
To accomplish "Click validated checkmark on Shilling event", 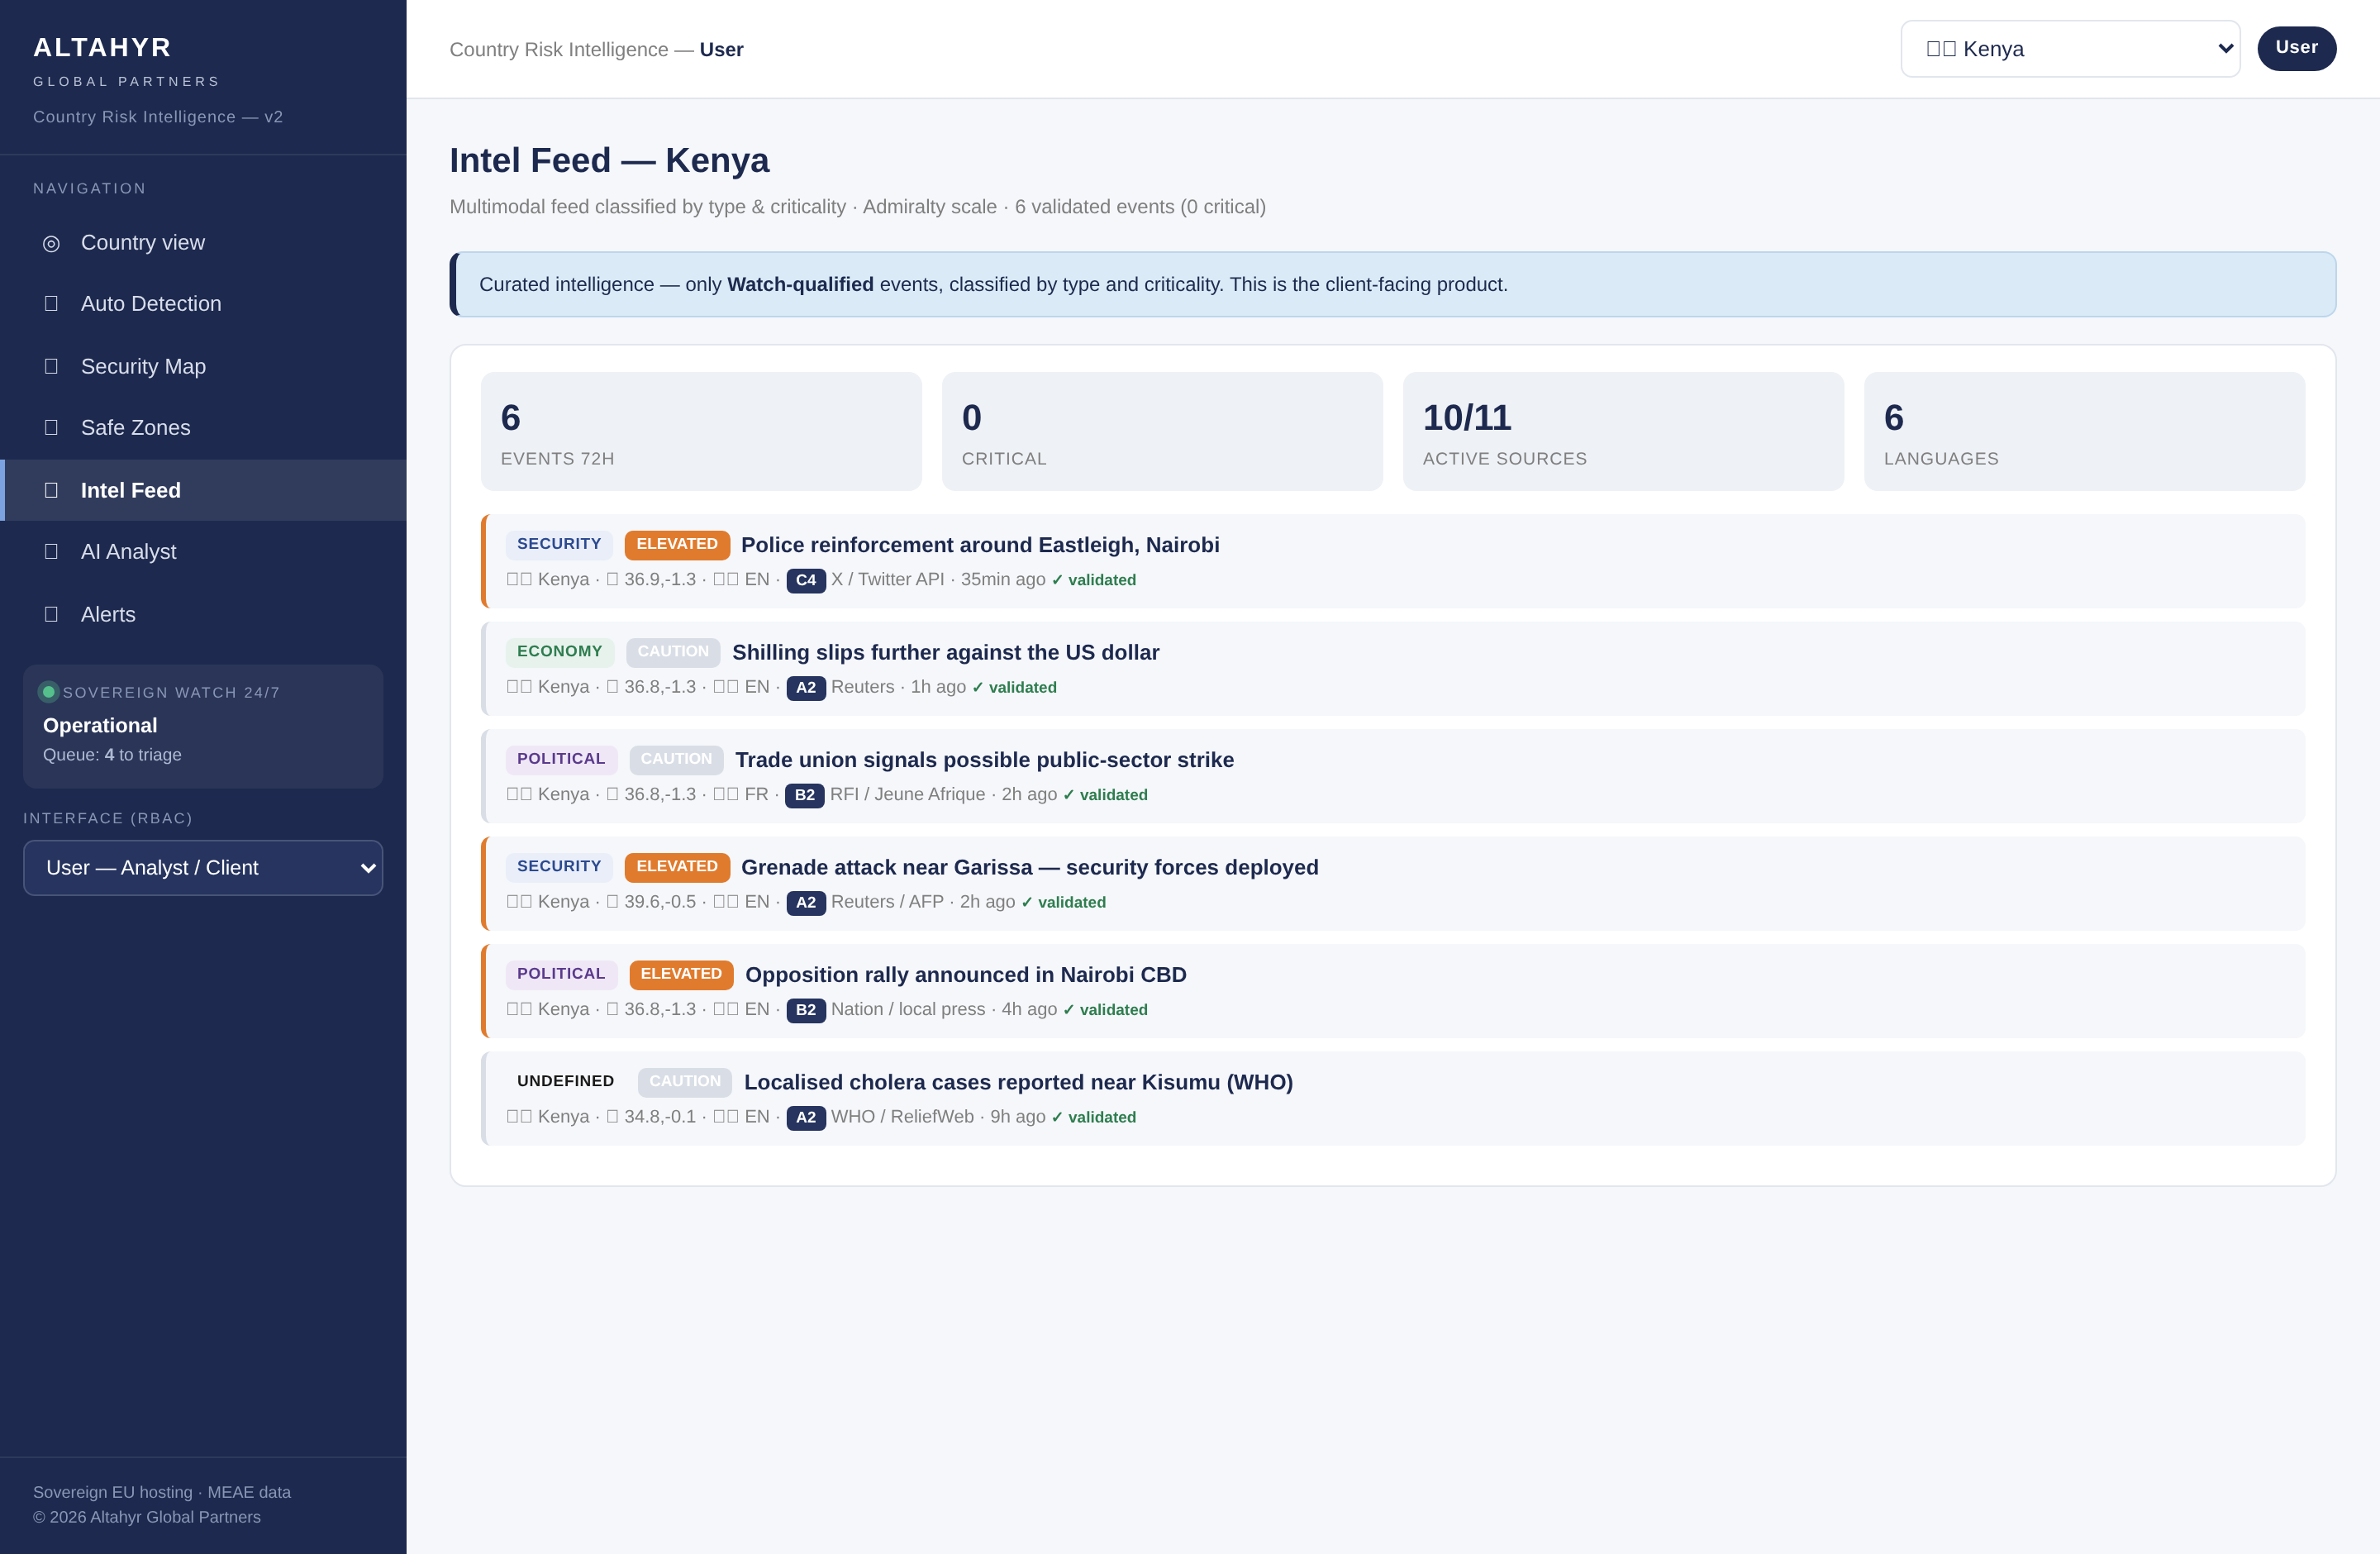I will pos(1014,687).
